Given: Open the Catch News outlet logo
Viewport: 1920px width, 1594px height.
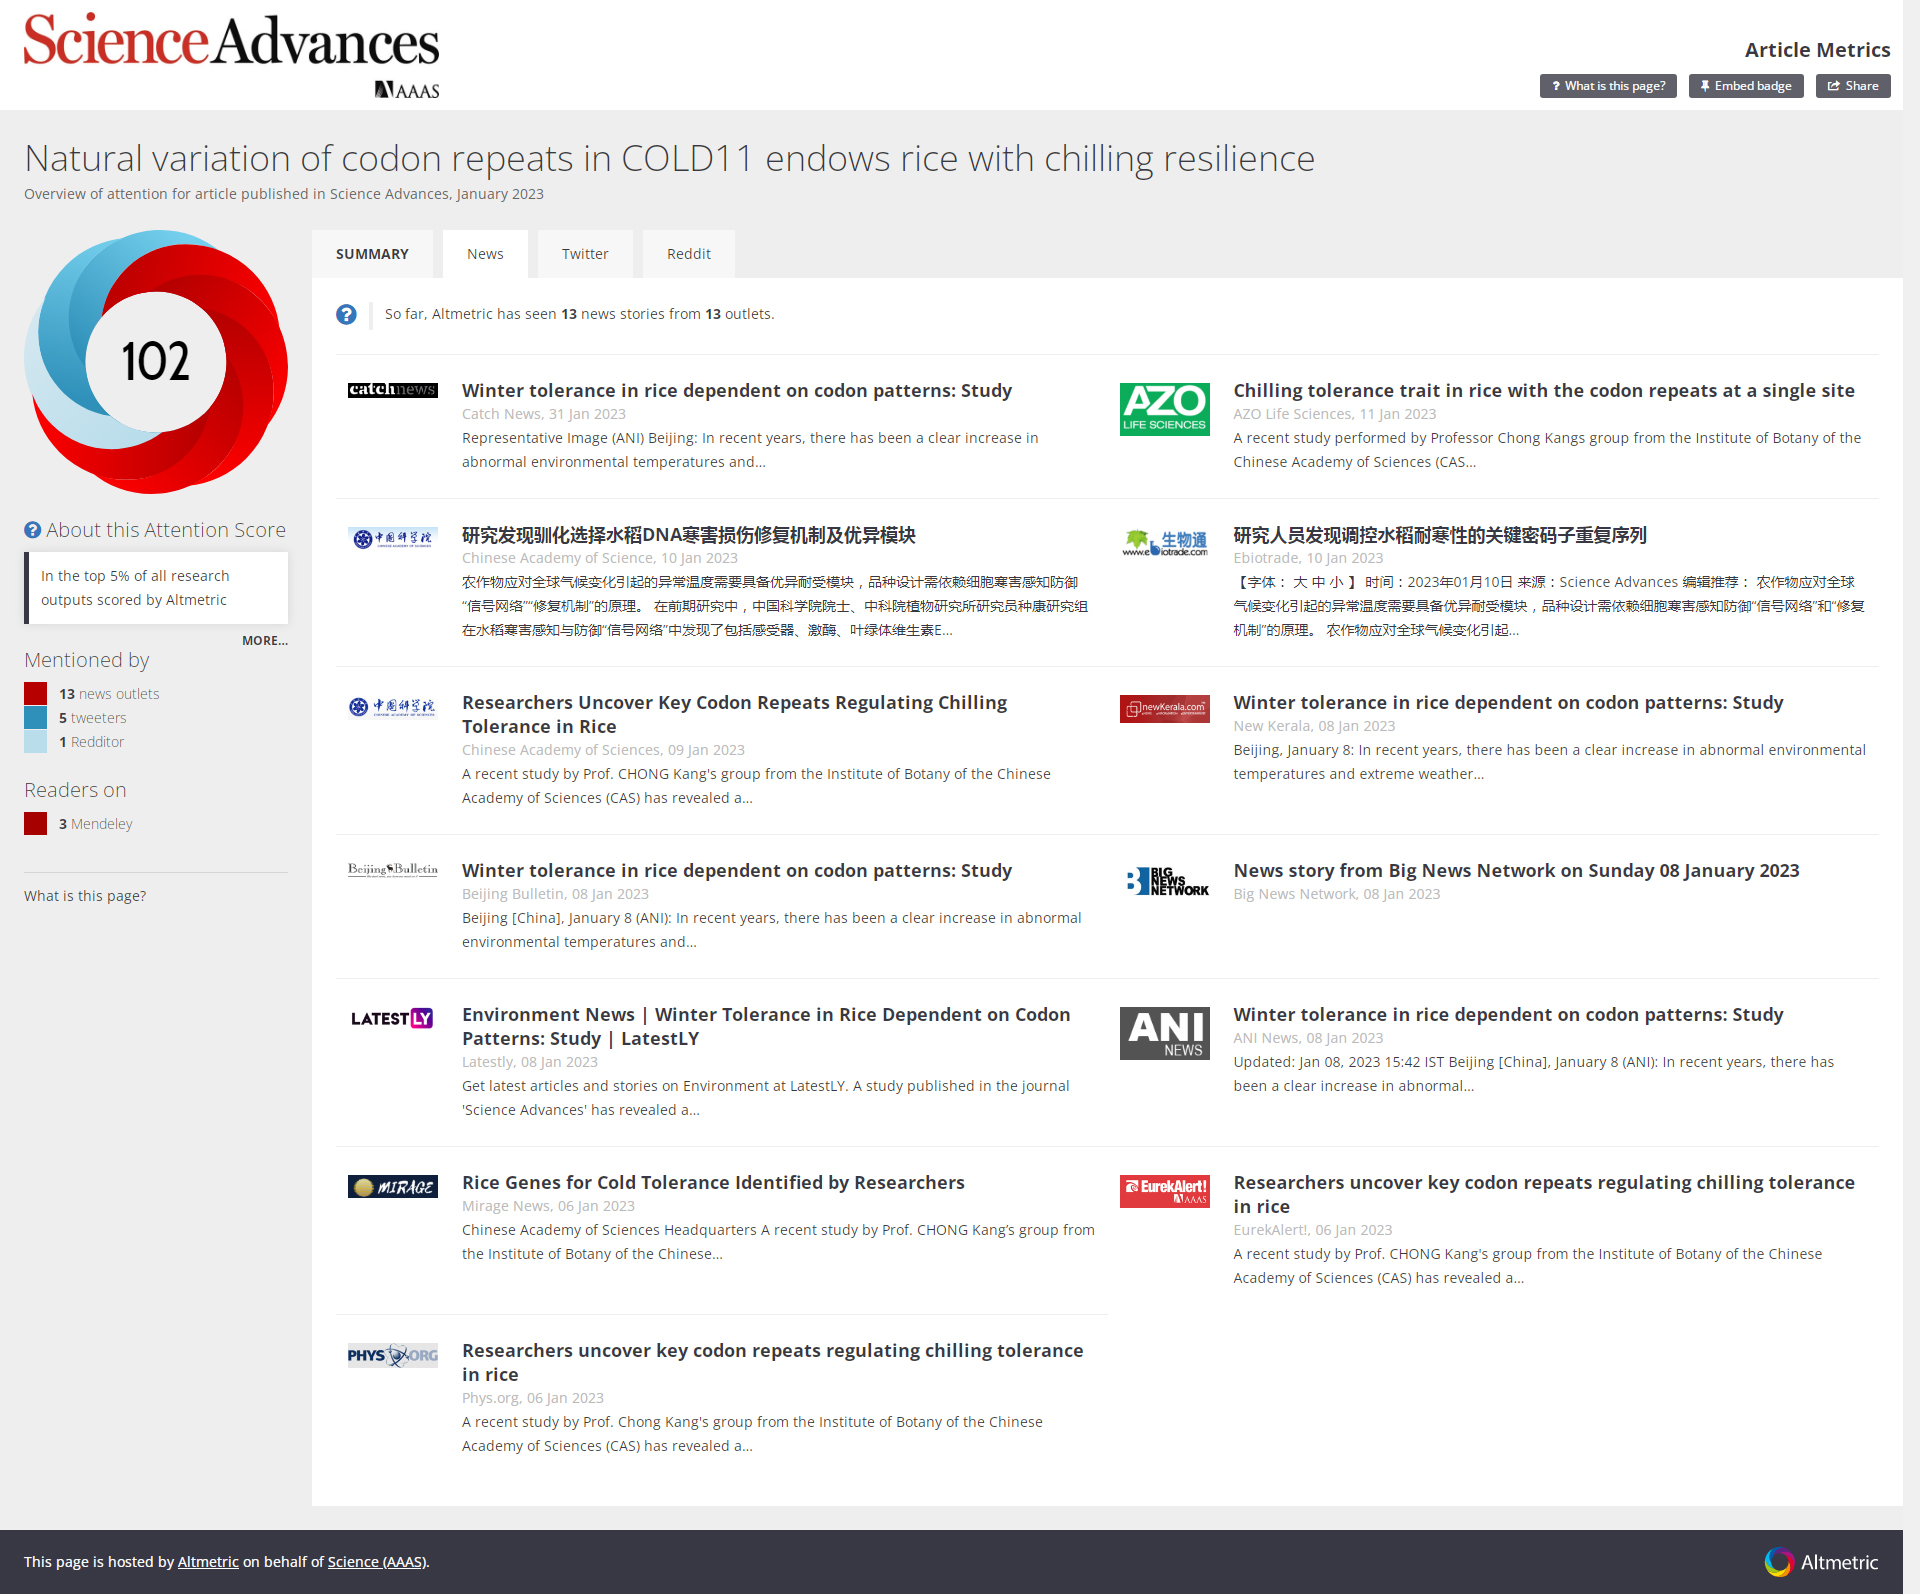Looking at the screenshot, I should click(392, 390).
